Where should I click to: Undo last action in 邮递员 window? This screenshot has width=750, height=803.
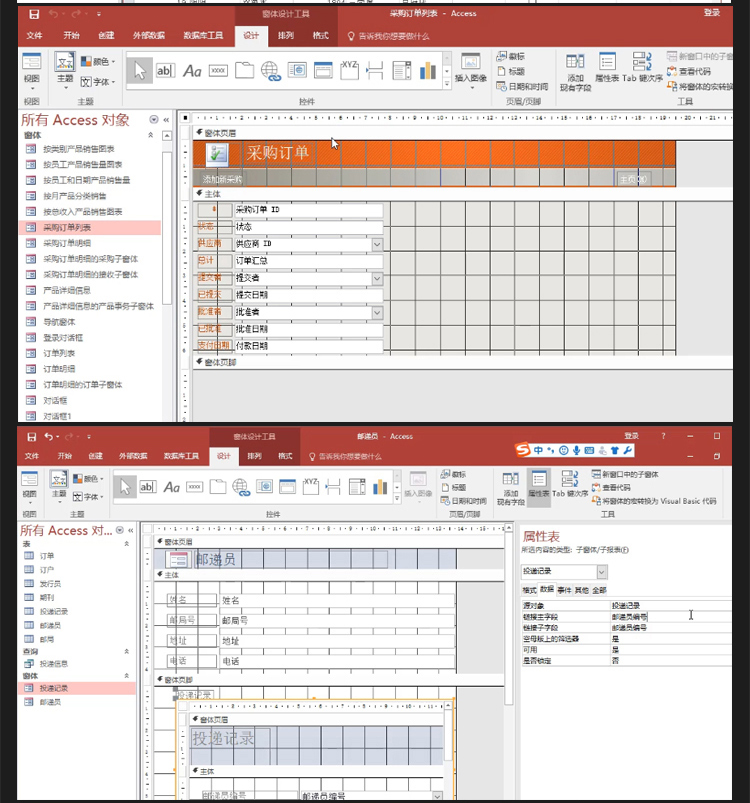tap(49, 436)
